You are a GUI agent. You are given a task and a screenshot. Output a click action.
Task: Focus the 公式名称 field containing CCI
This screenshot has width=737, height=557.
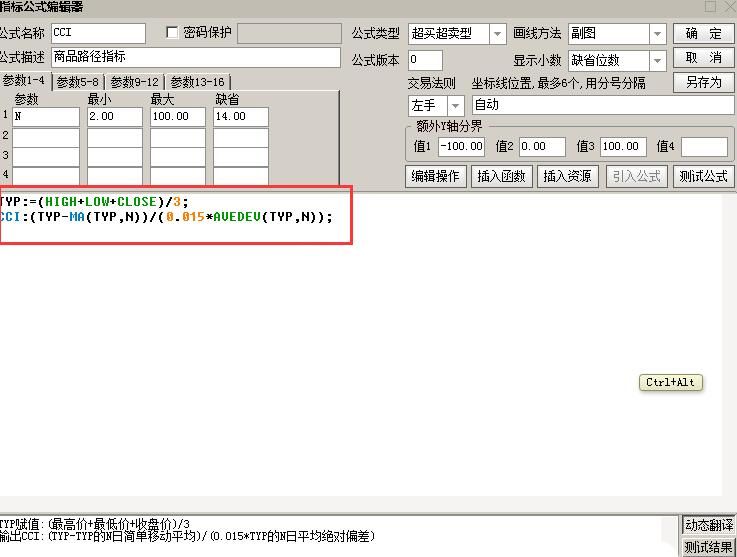pos(98,33)
